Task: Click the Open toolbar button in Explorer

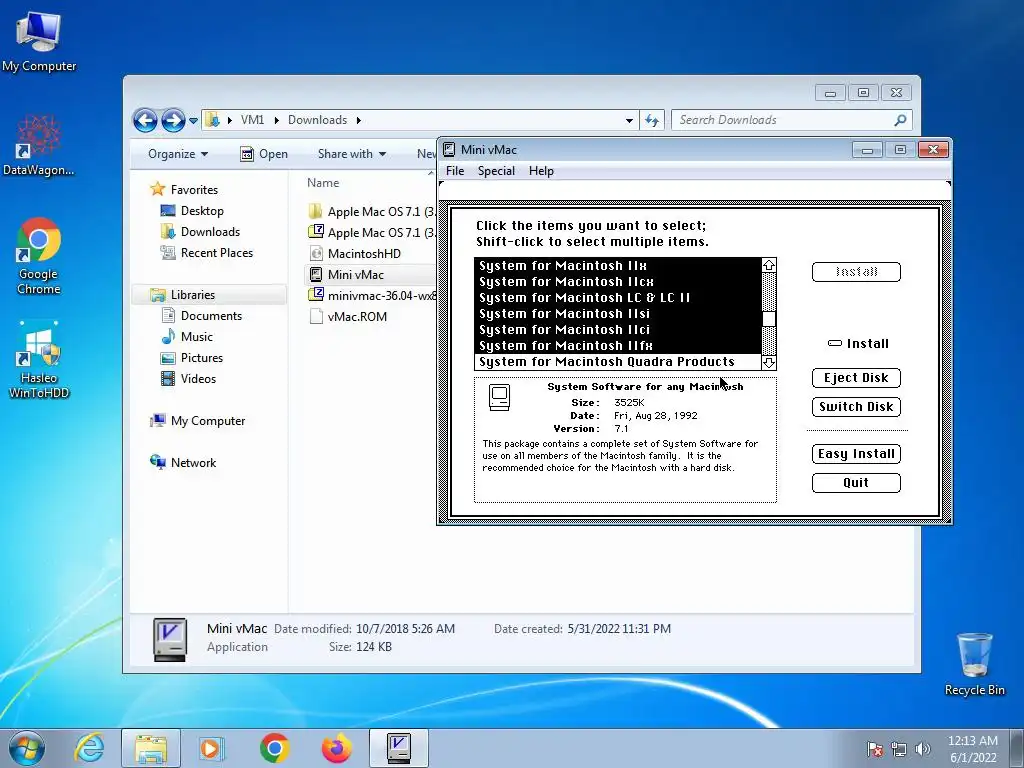Action: click(x=264, y=154)
